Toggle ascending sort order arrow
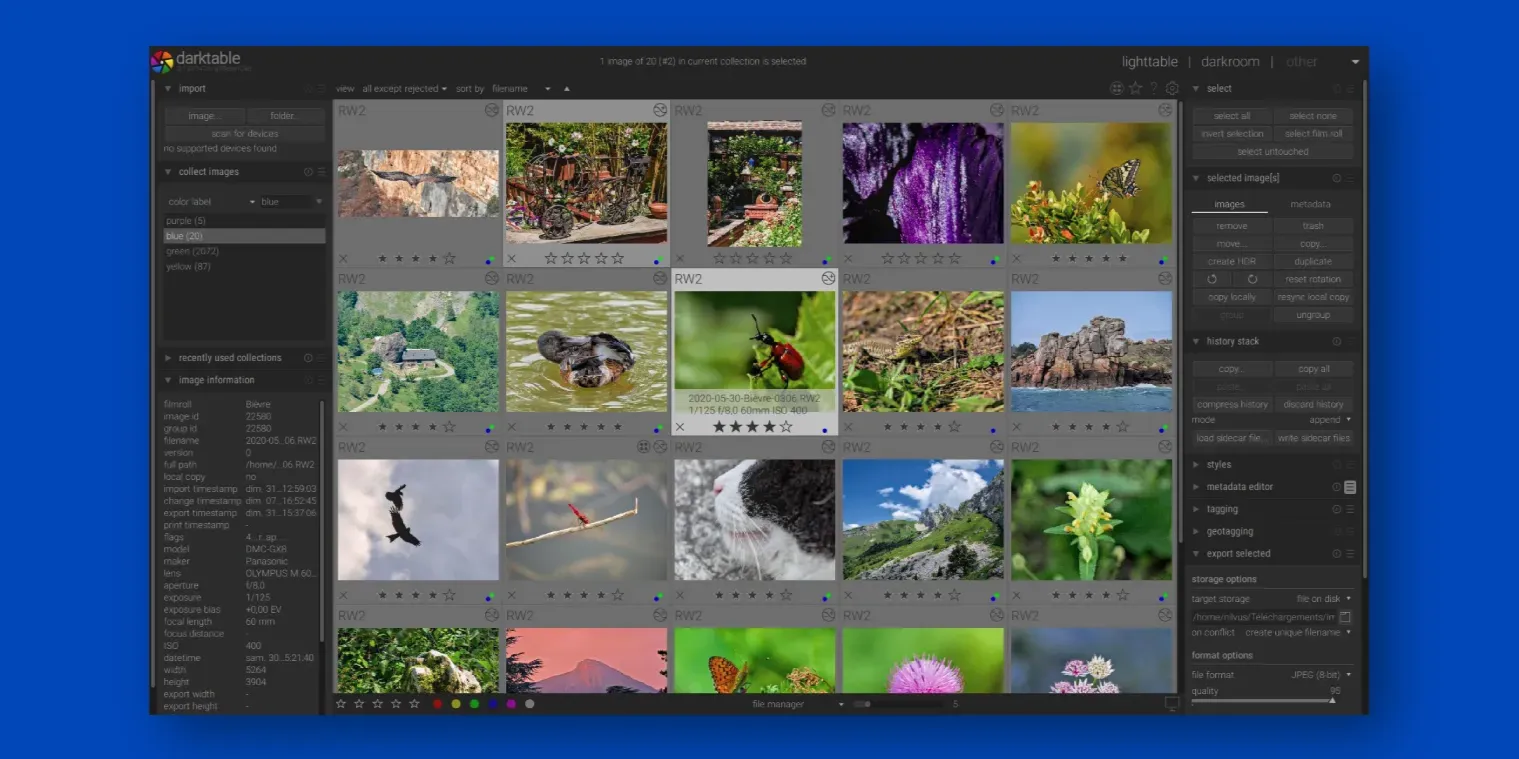The height and width of the screenshot is (759, 1519). tap(566, 89)
